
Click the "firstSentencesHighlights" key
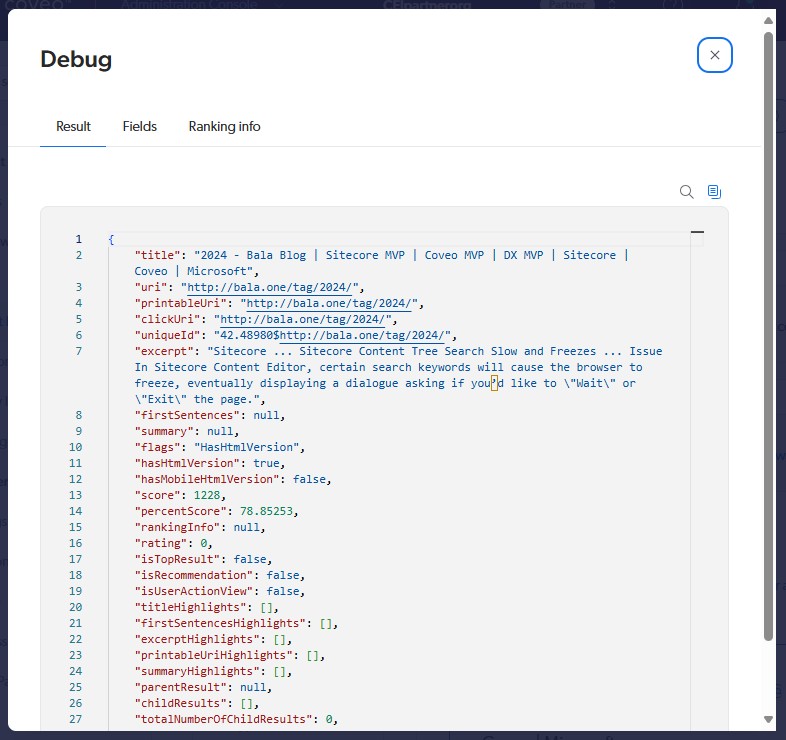click(x=220, y=623)
